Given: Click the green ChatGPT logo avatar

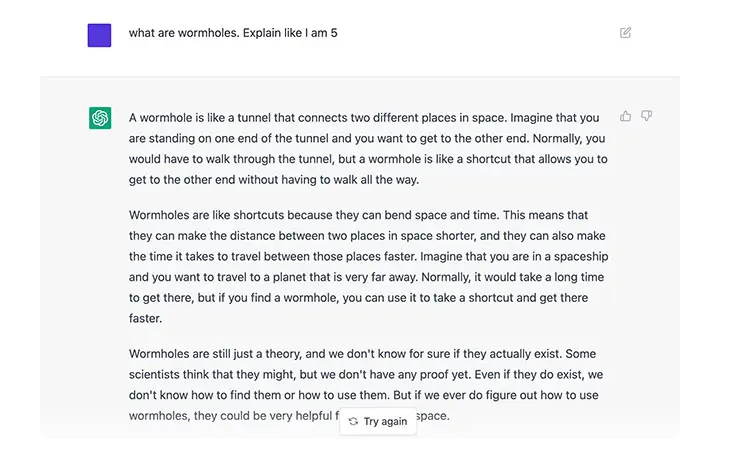Looking at the screenshot, I should [x=100, y=118].
